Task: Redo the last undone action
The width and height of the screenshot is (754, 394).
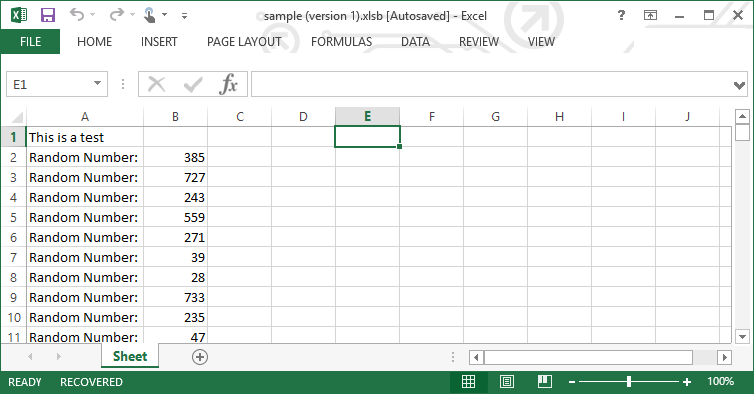Action: pos(116,15)
